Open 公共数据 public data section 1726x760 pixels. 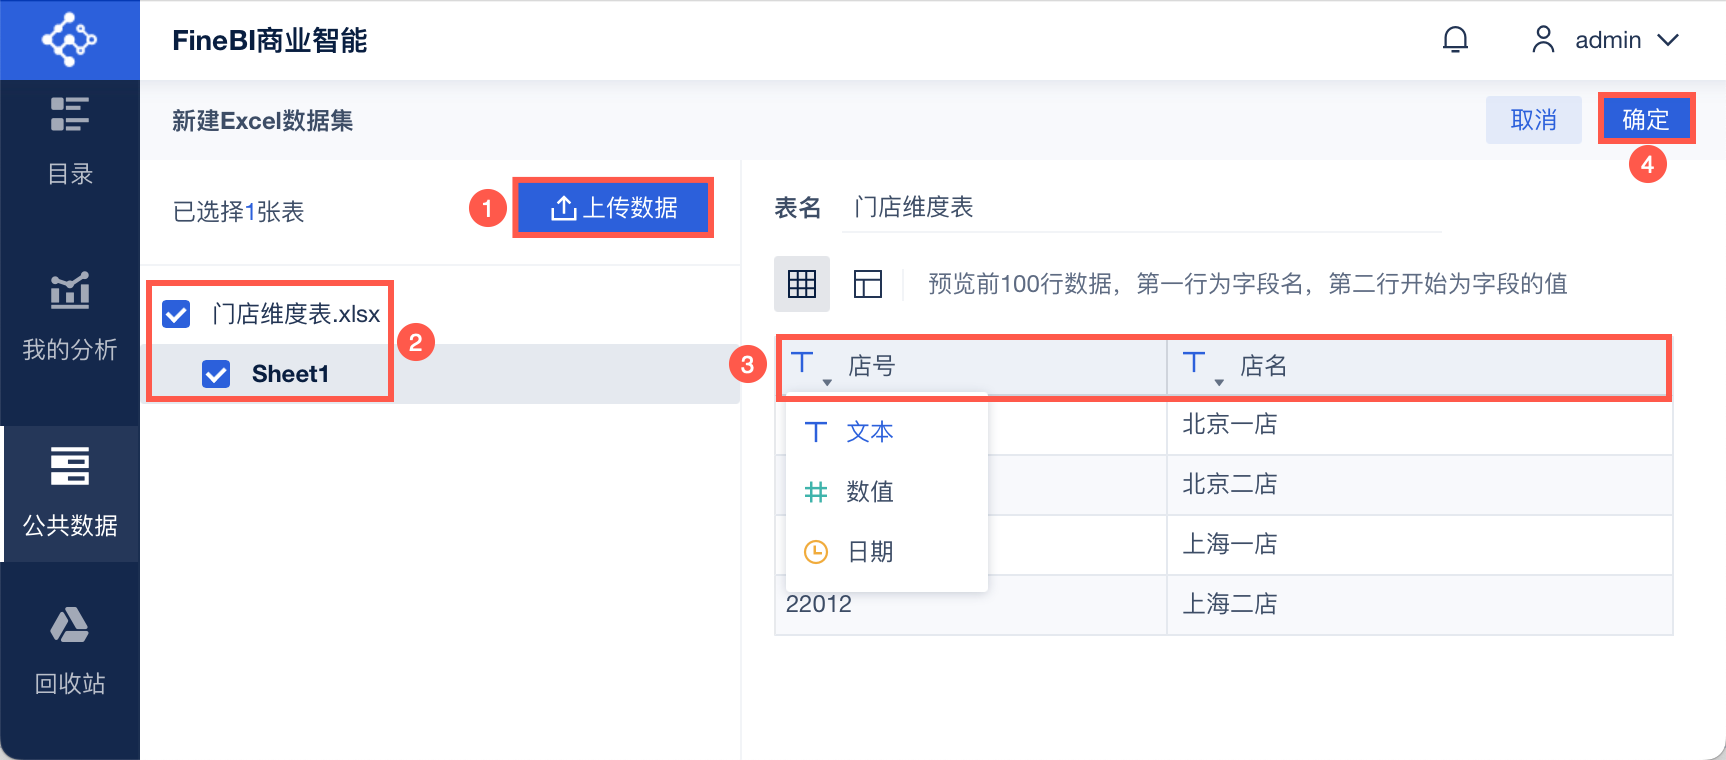click(70, 492)
